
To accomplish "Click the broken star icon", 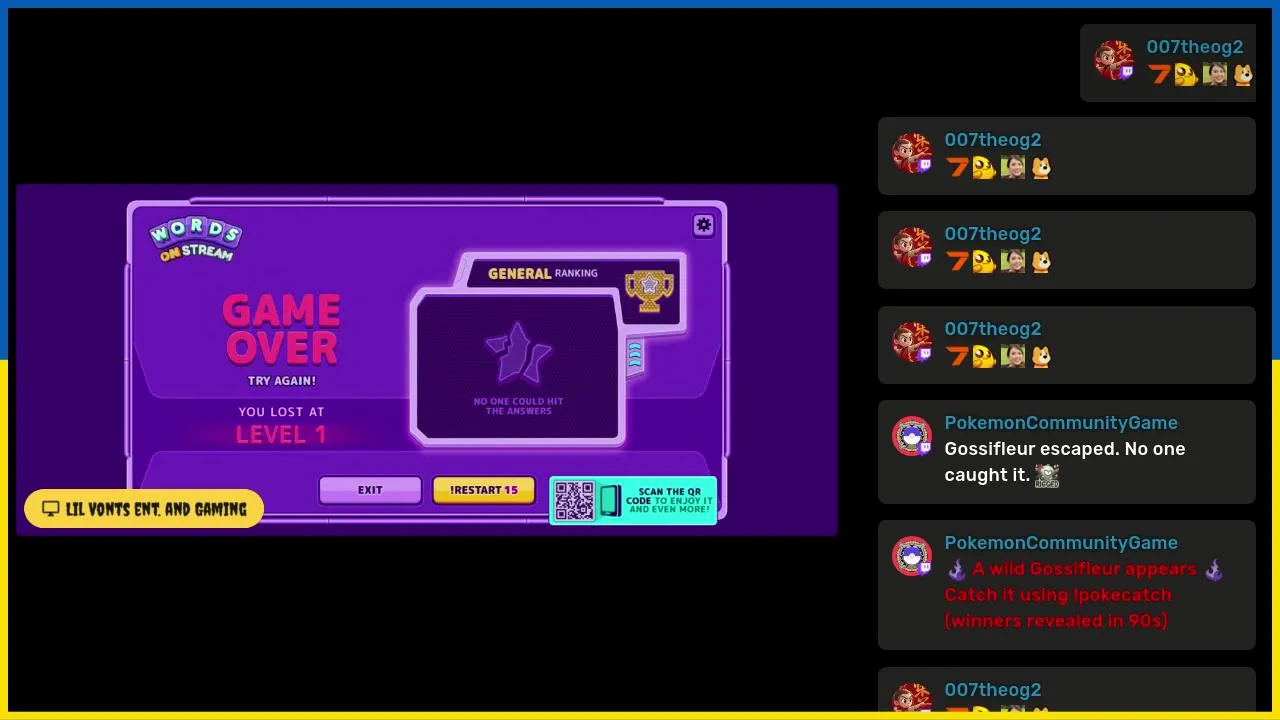I will point(518,353).
